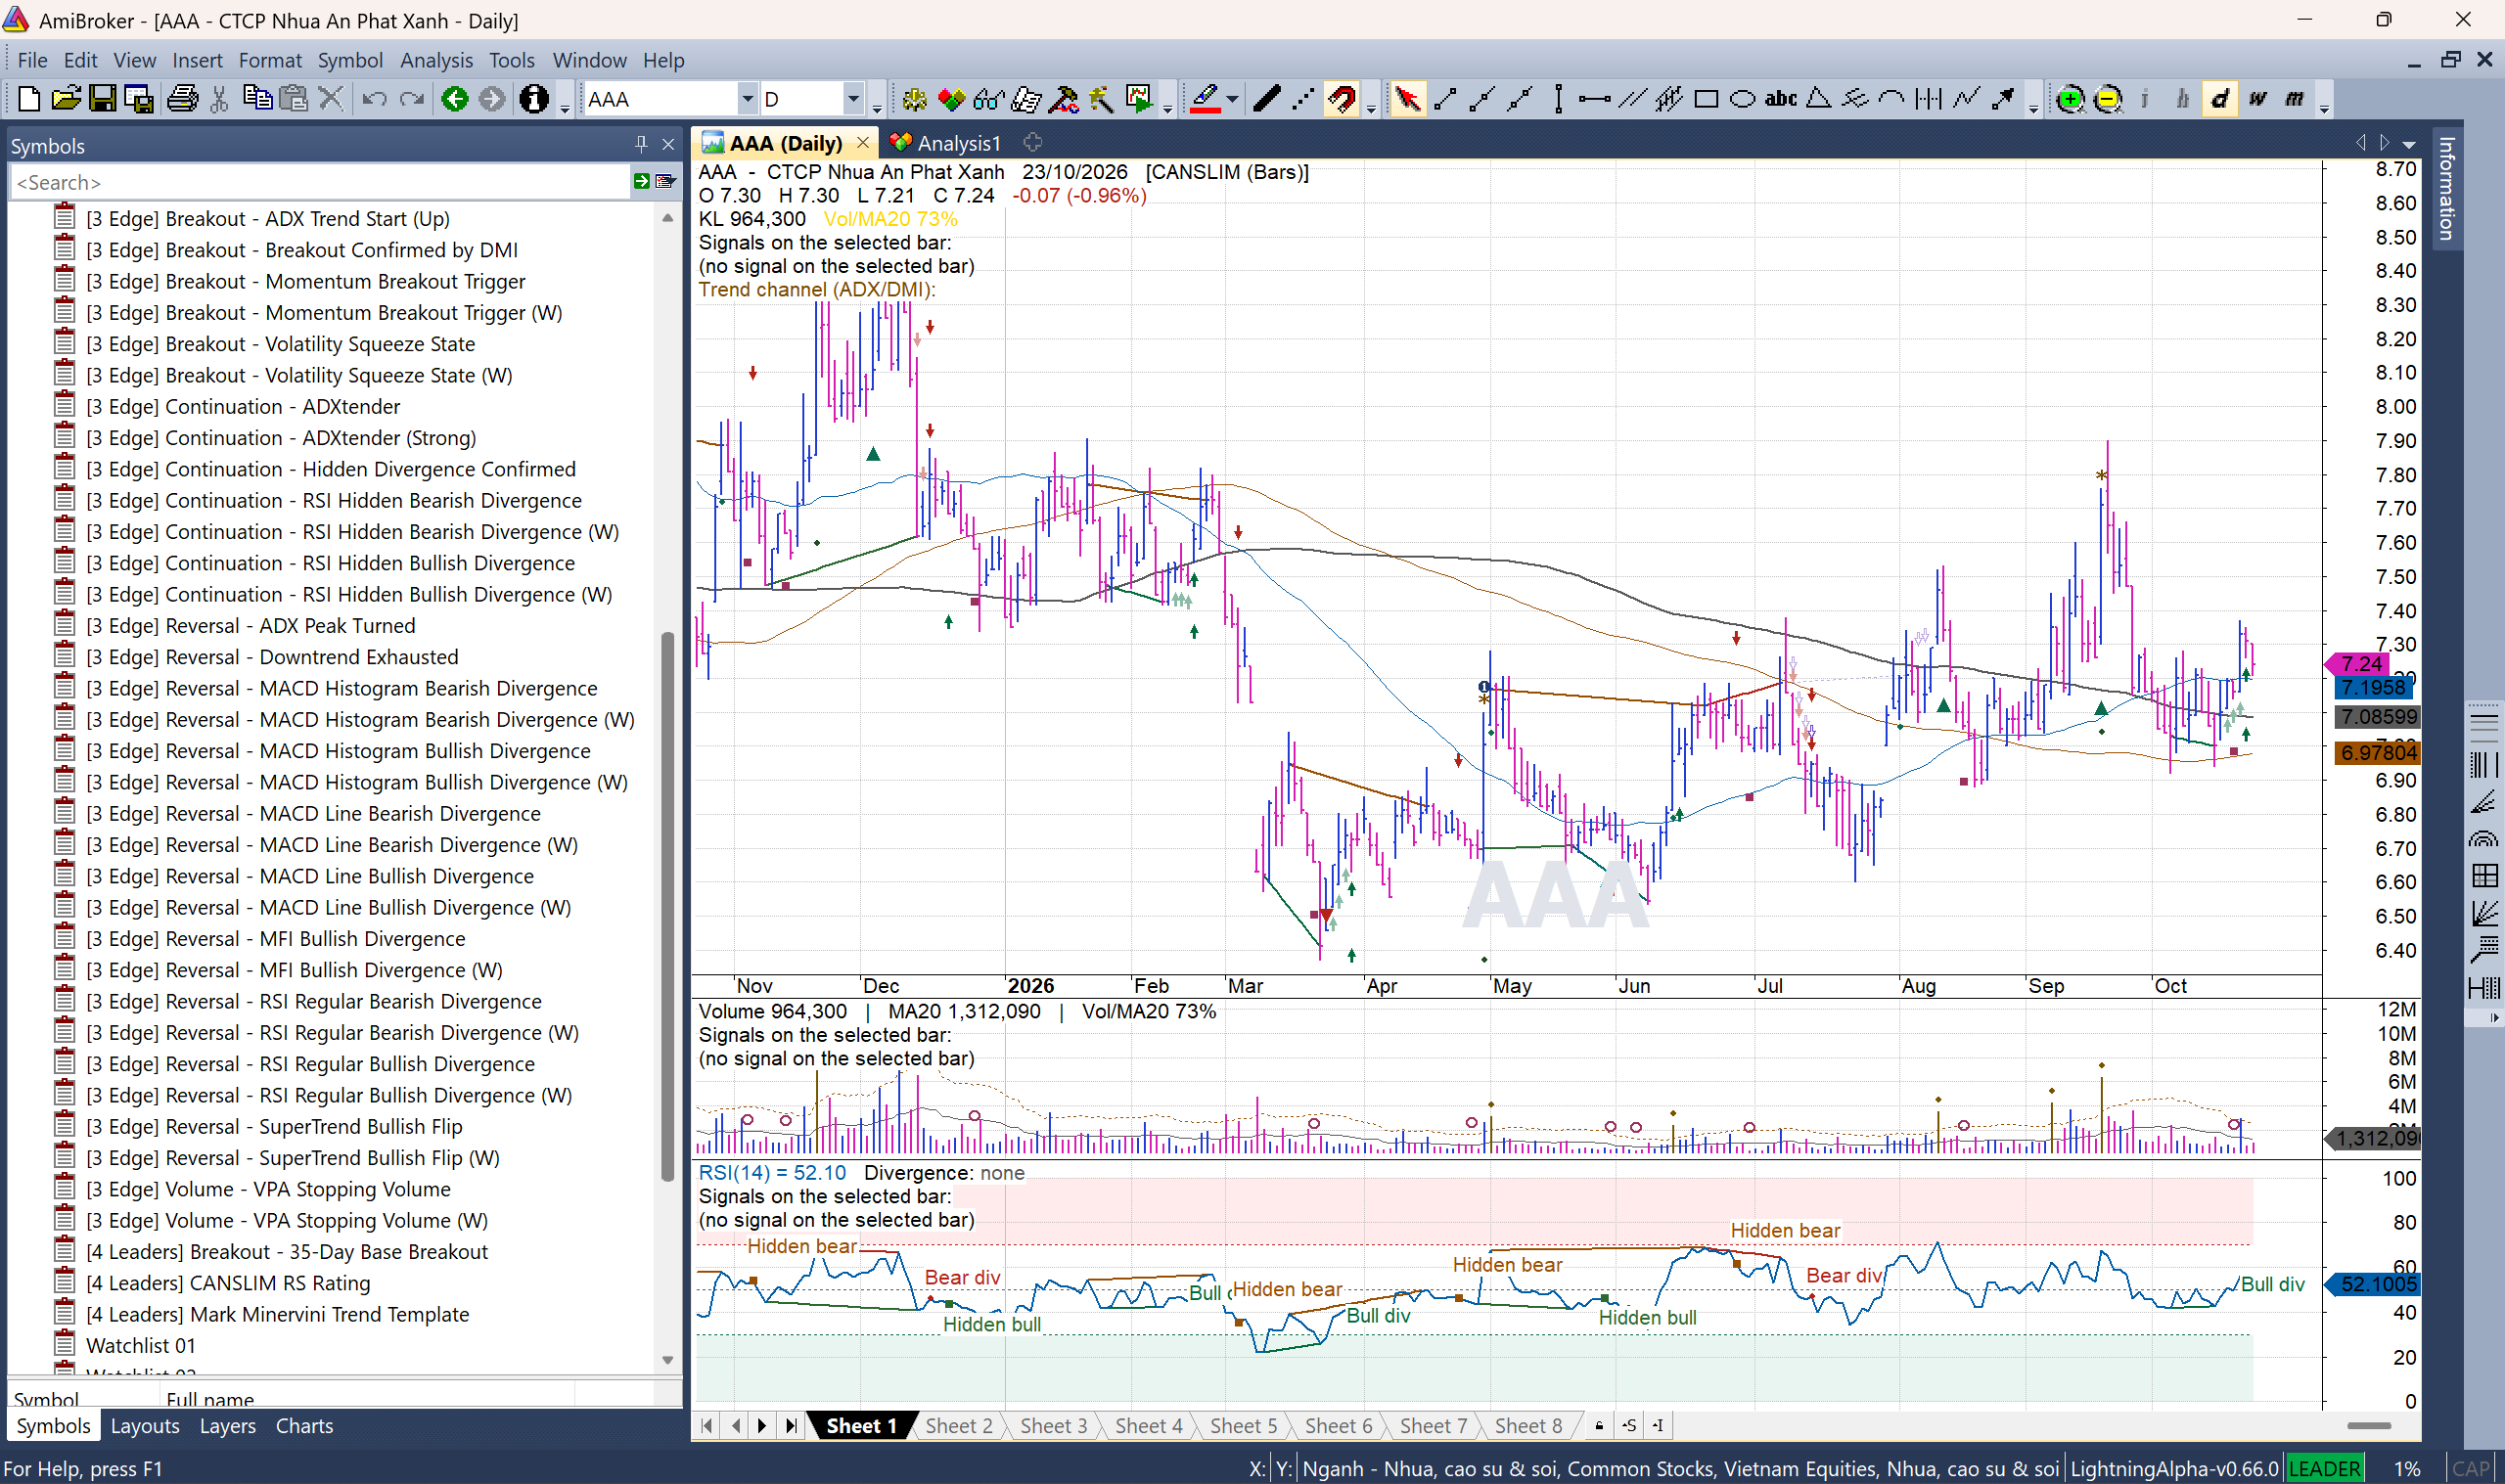The image size is (2505, 1484).
Task: Open the line color dropdown arrow
Action: 1232,99
